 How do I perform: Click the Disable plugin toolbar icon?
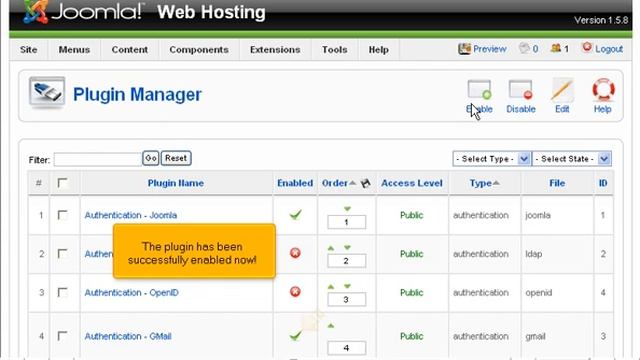pos(520,90)
